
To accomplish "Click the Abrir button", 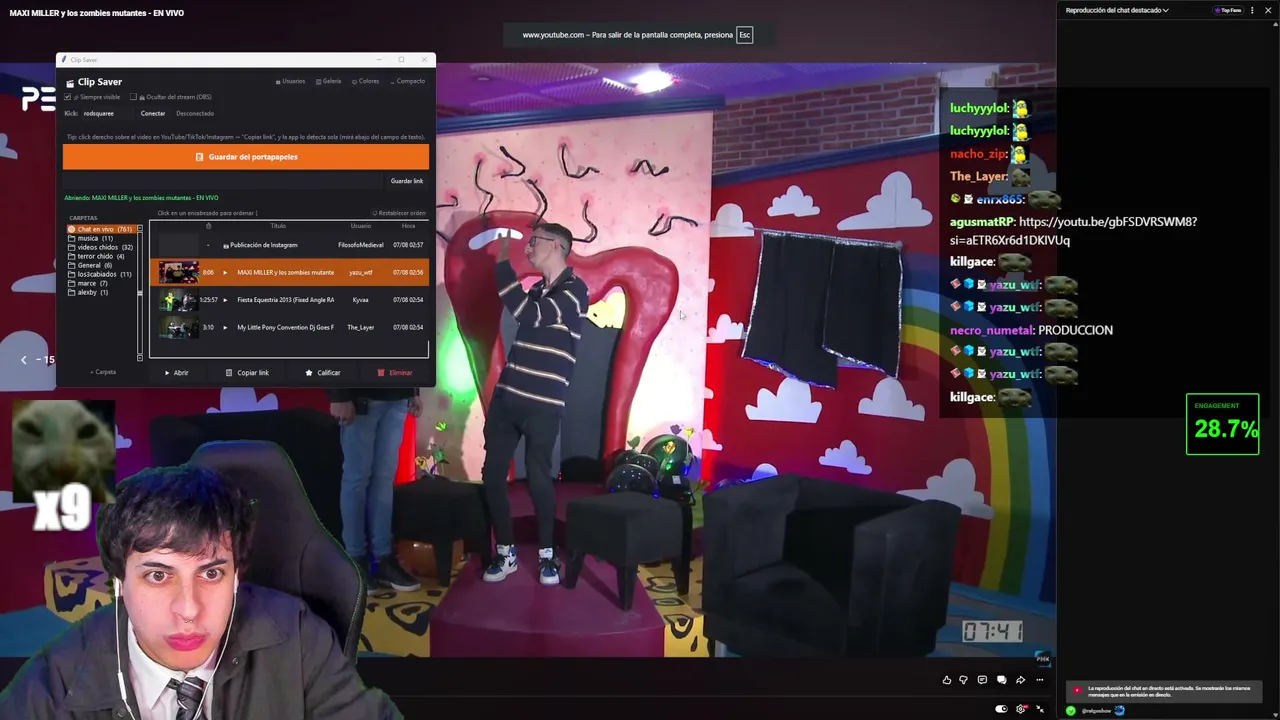I will click(x=177, y=373).
